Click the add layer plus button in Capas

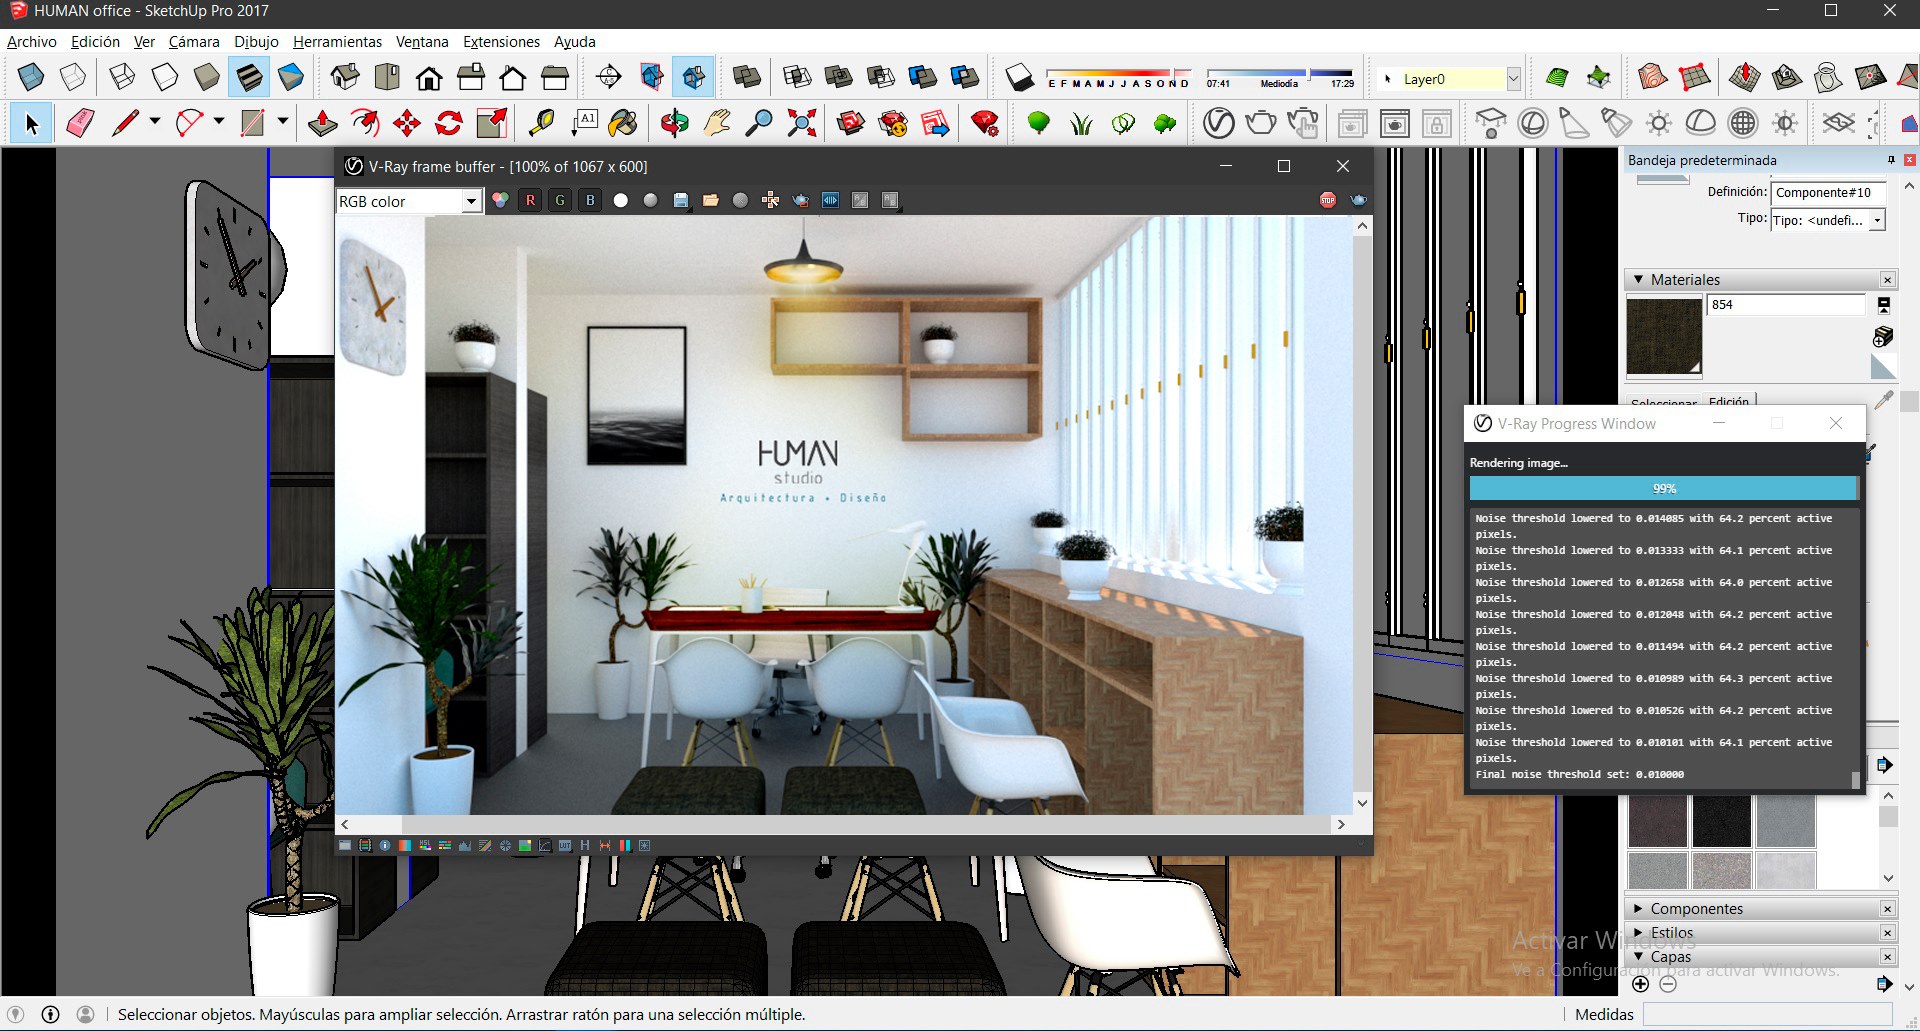(x=1641, y=984)
